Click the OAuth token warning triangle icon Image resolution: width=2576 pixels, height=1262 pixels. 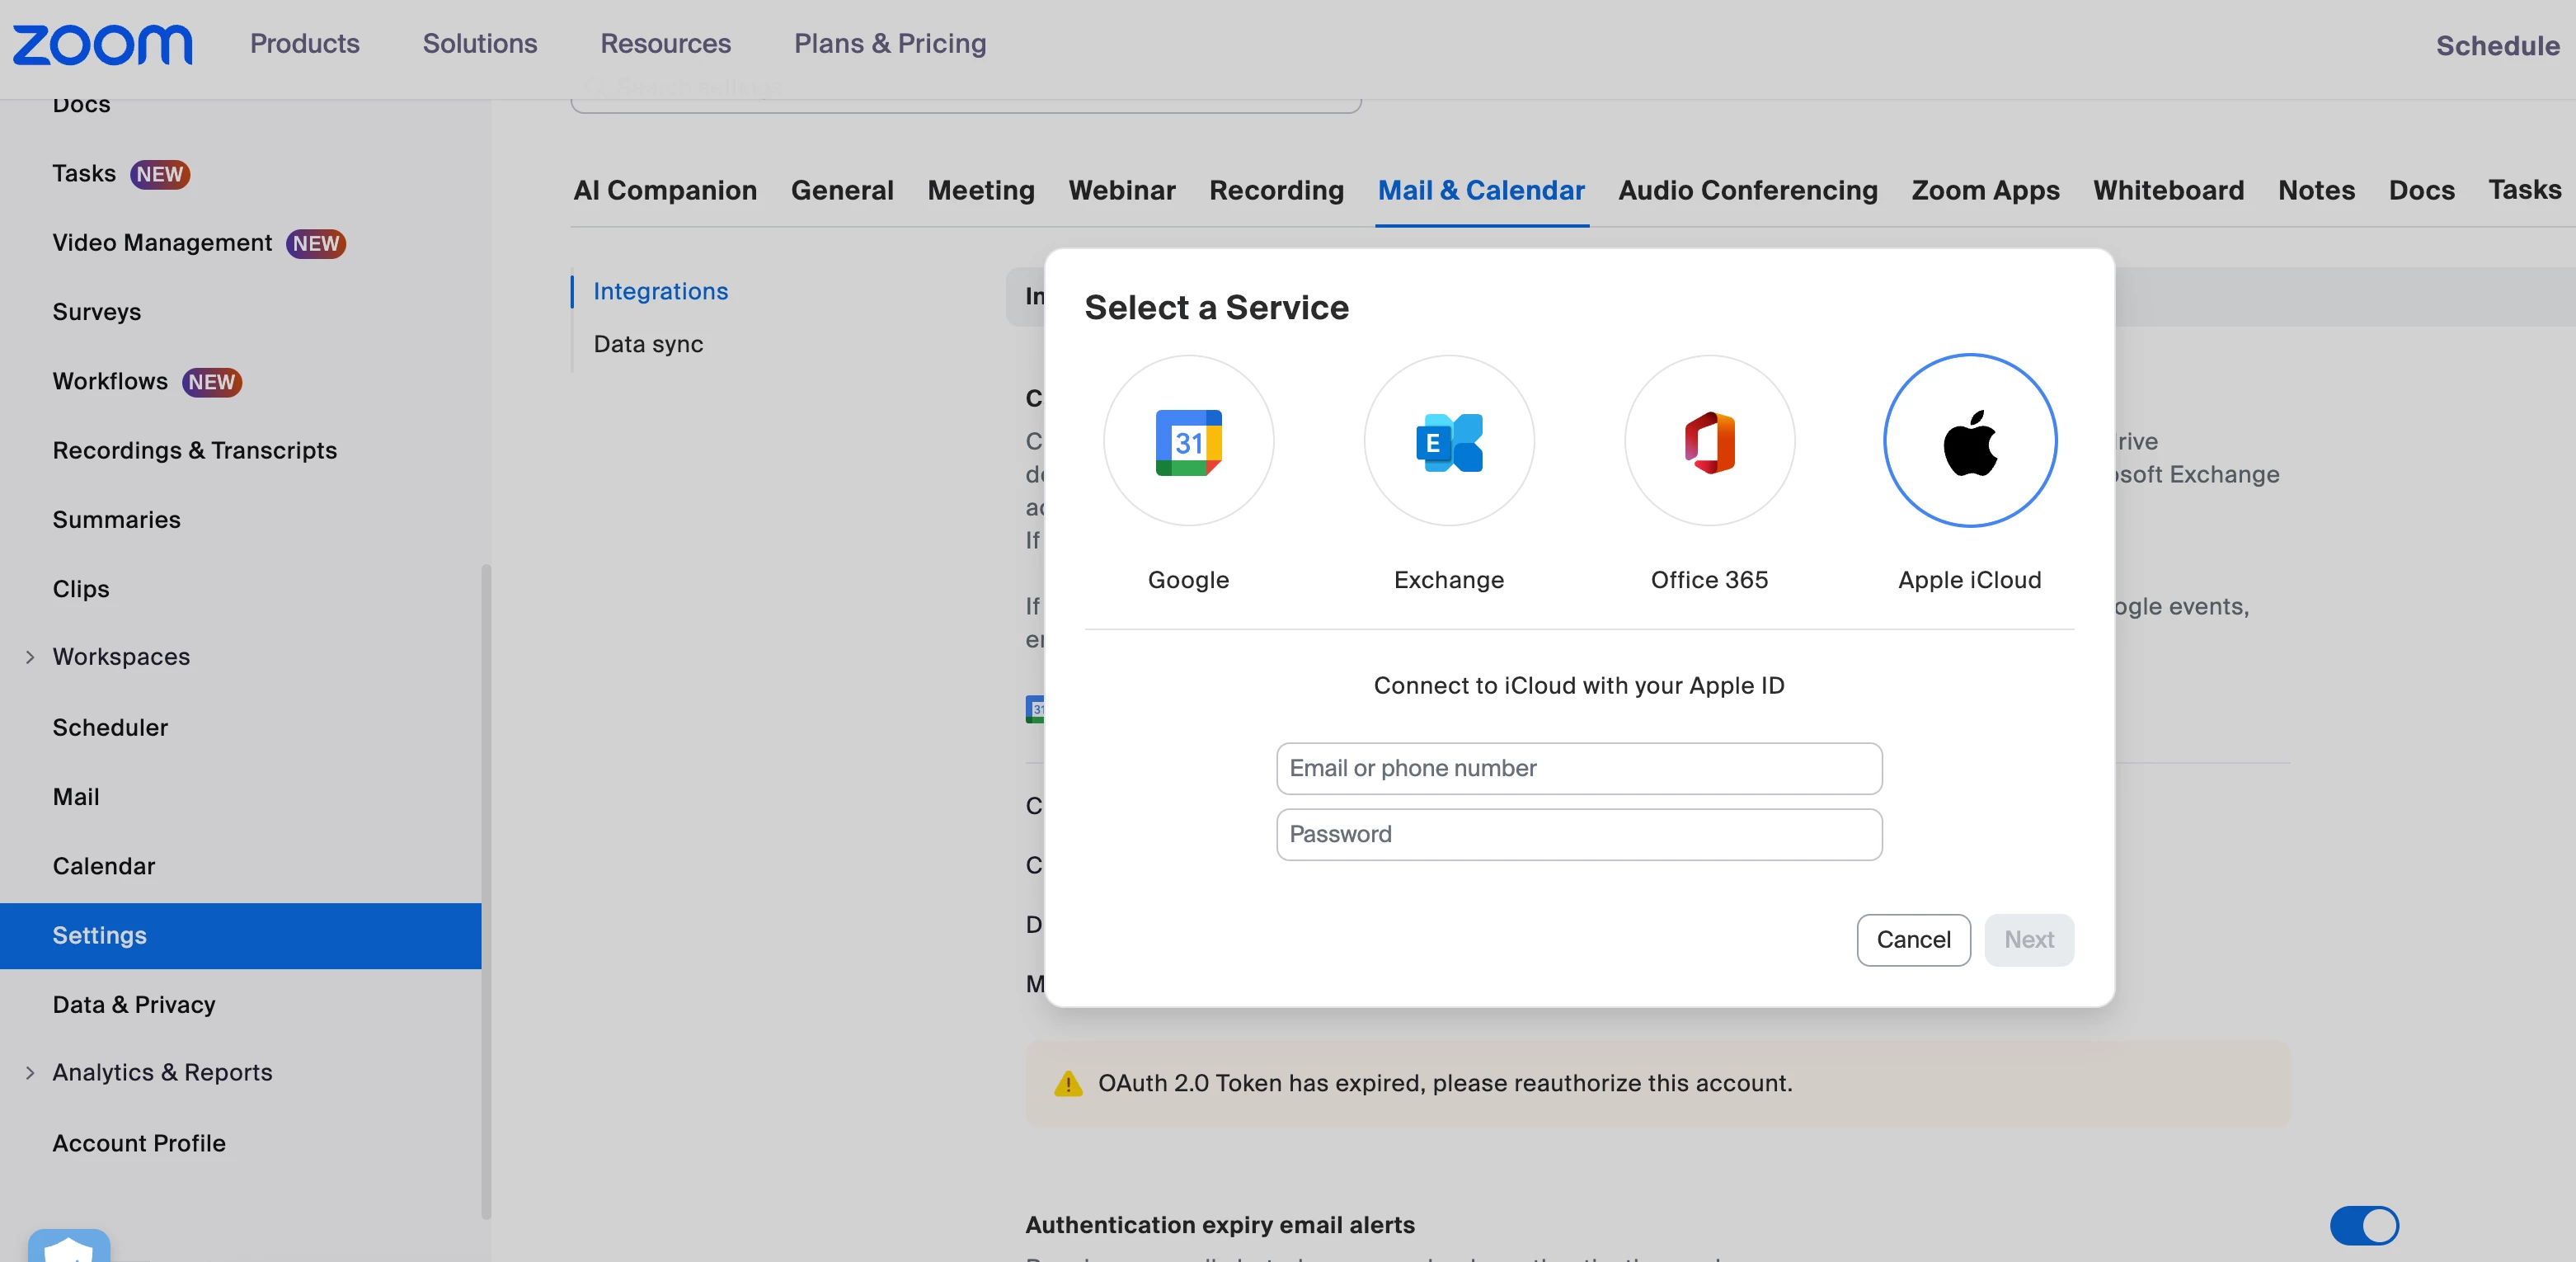pyautogui.click(x=1068, y=1084)
